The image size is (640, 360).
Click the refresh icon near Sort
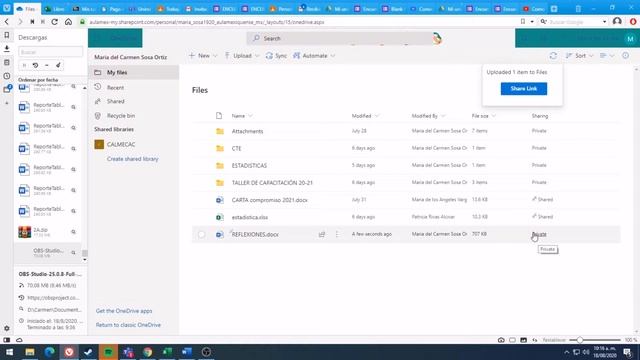tap(553, 56)
